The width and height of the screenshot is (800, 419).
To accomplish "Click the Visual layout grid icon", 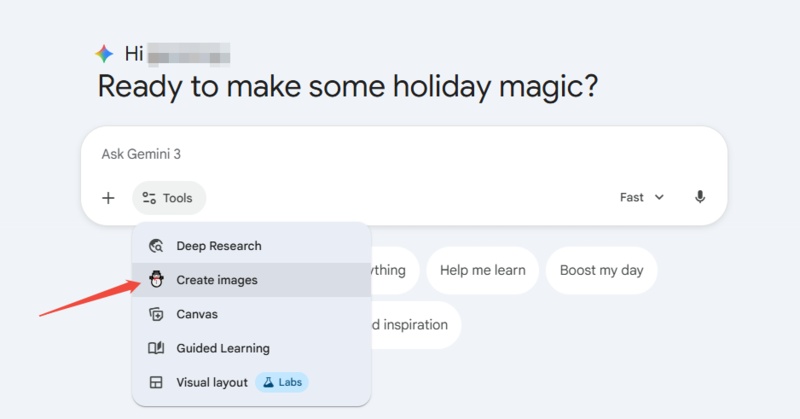I will click(x=155, y=382).
